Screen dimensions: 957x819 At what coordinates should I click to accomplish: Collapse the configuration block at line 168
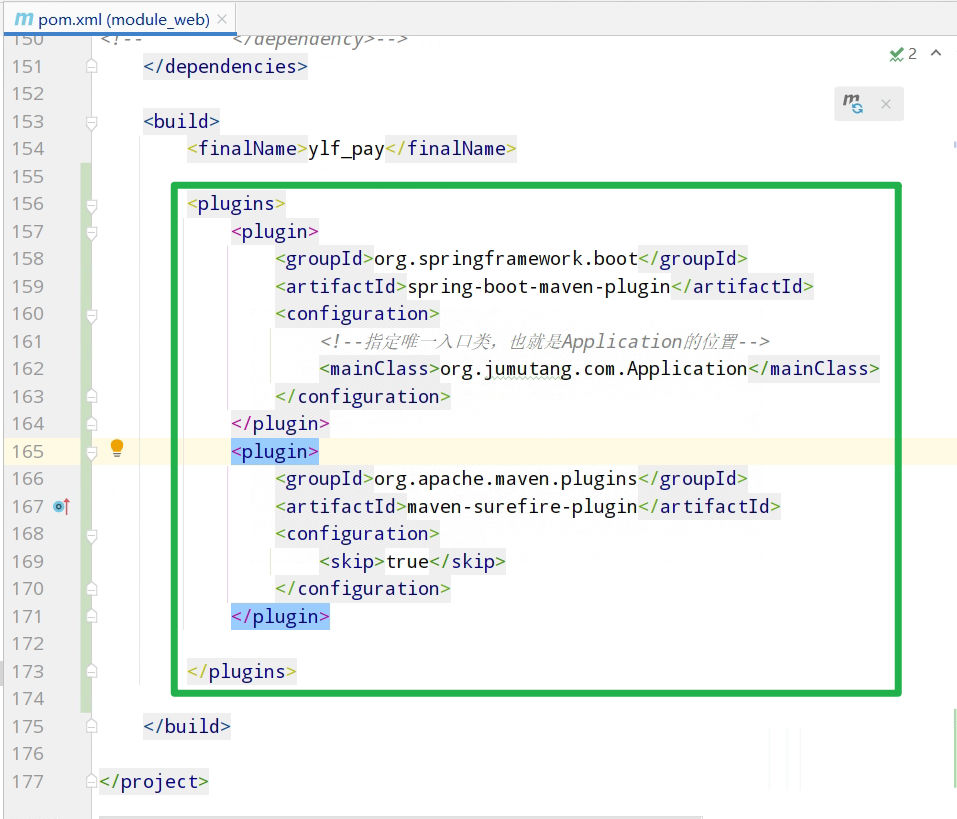pos(92,534)
